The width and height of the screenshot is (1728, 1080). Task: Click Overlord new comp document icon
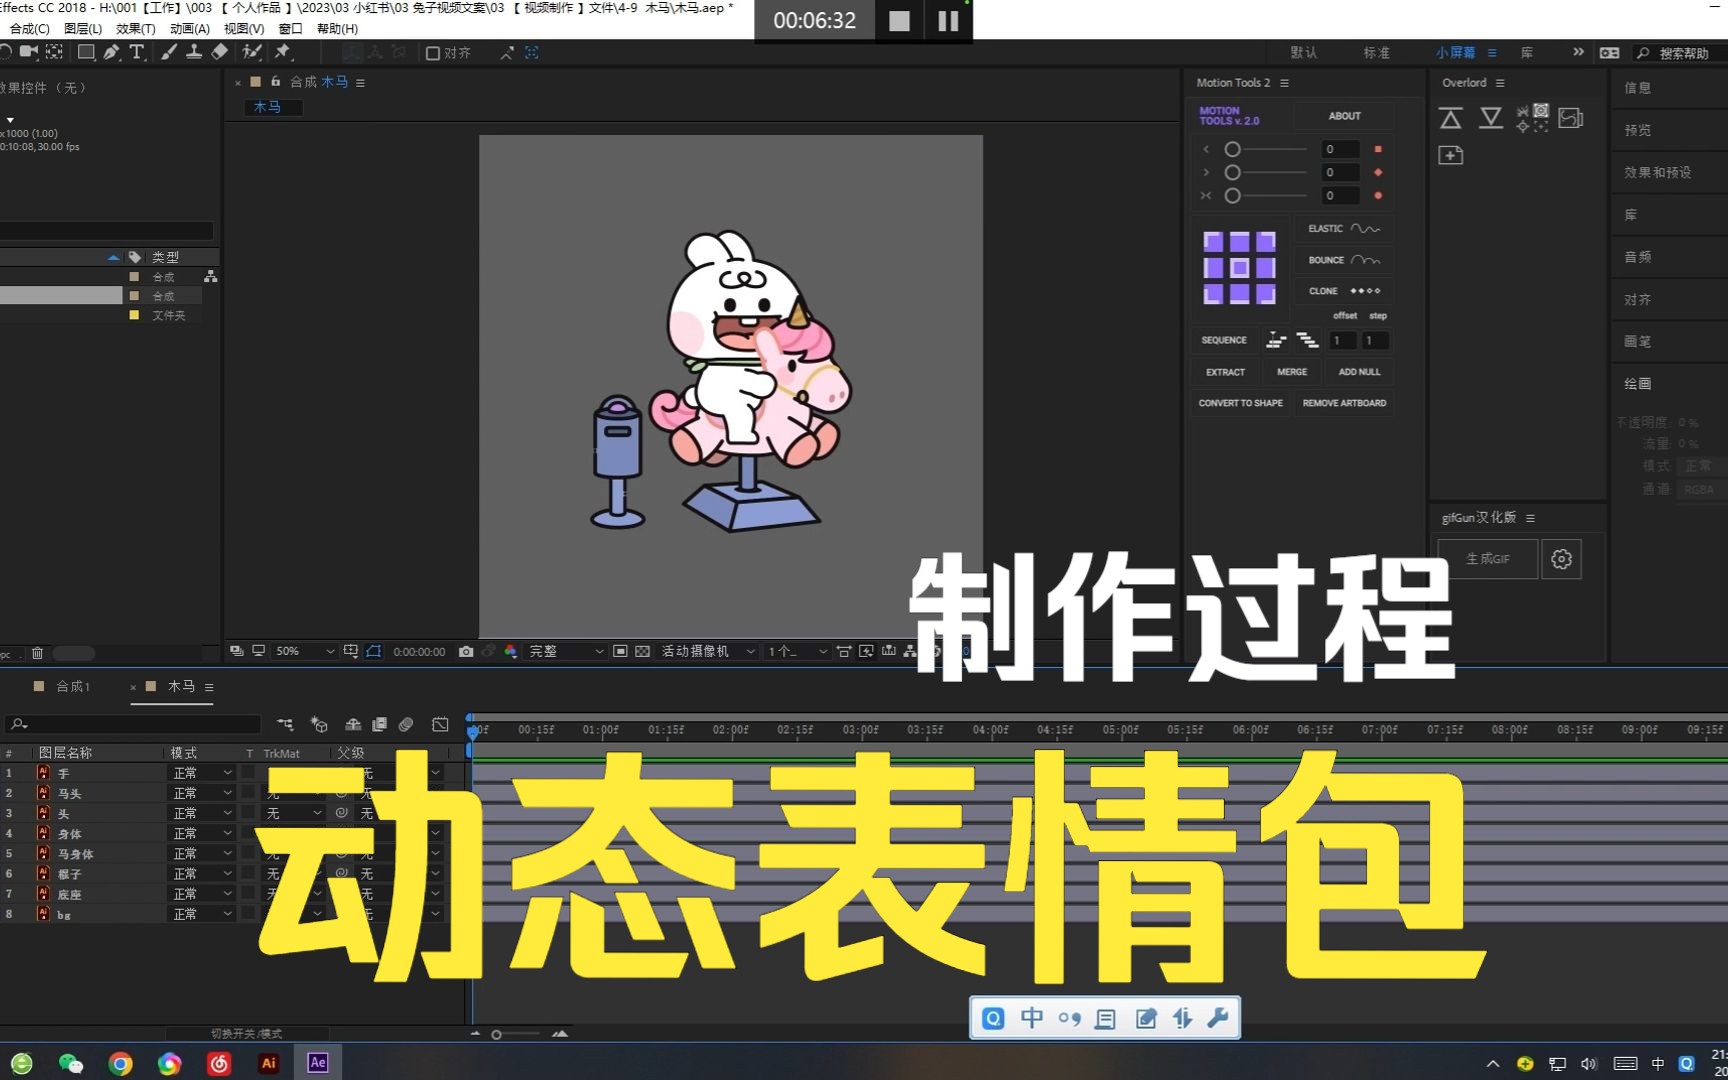[1451, 155]
